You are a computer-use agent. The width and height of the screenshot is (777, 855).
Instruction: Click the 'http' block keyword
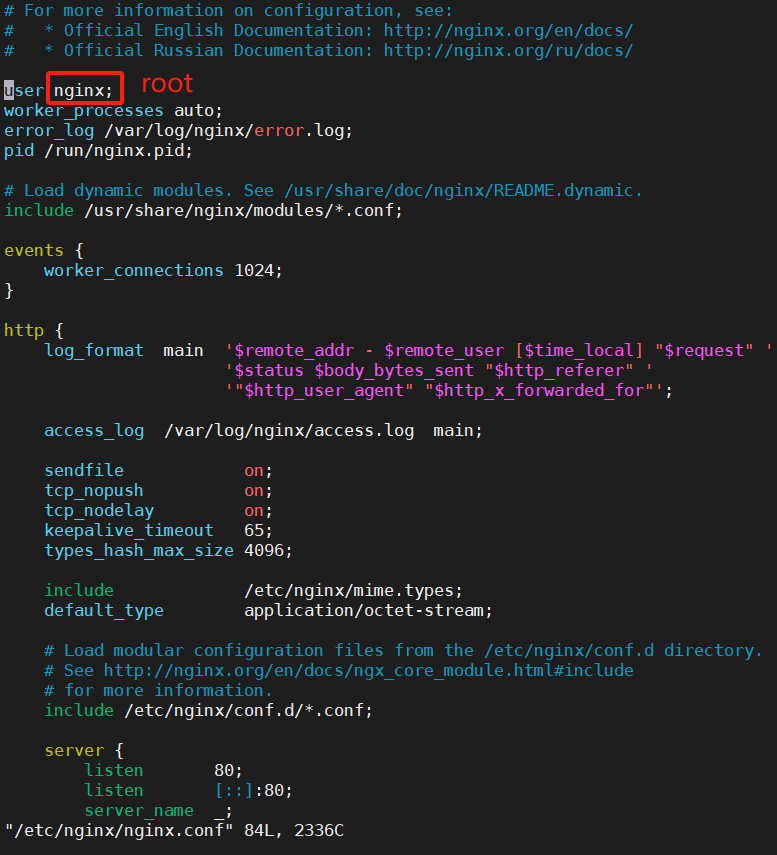(x=24, y=330)
